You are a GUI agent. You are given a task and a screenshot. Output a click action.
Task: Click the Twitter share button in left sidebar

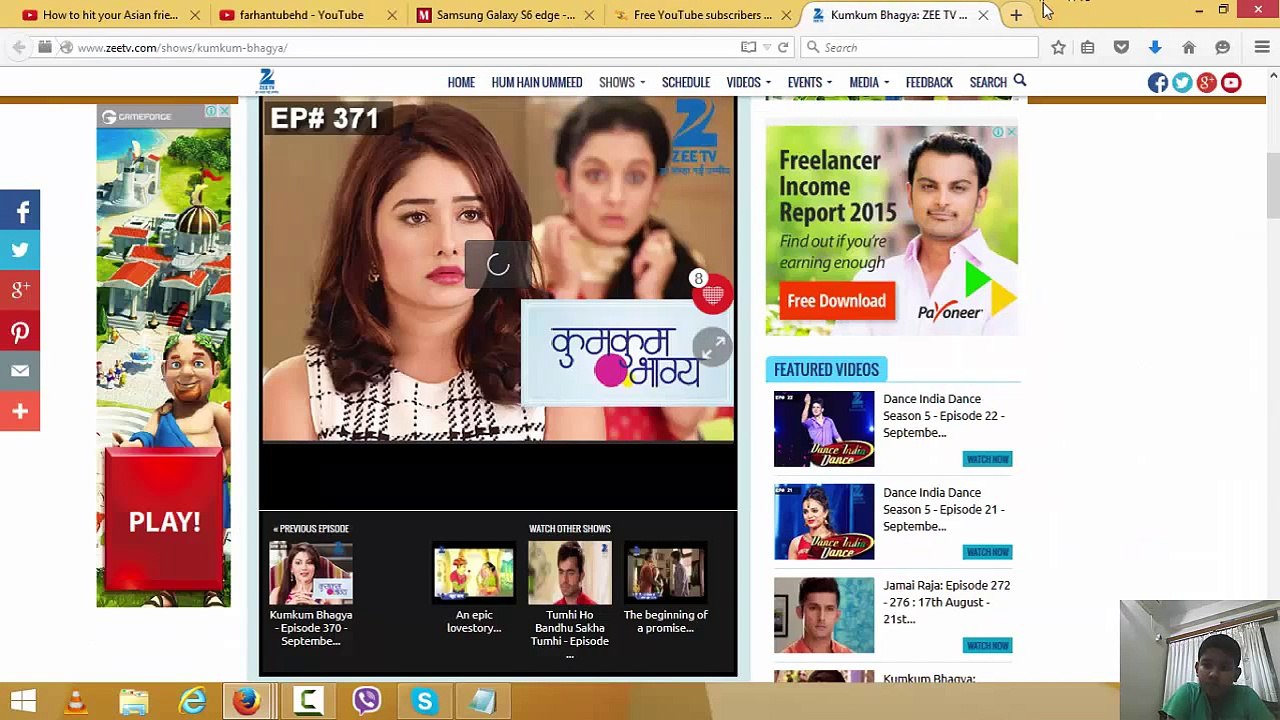tap(20, 251)
